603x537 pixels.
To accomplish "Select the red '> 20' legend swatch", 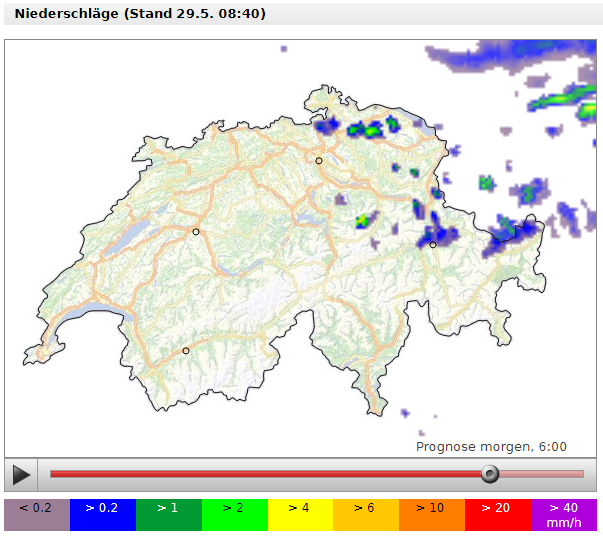I will point(497,514).
